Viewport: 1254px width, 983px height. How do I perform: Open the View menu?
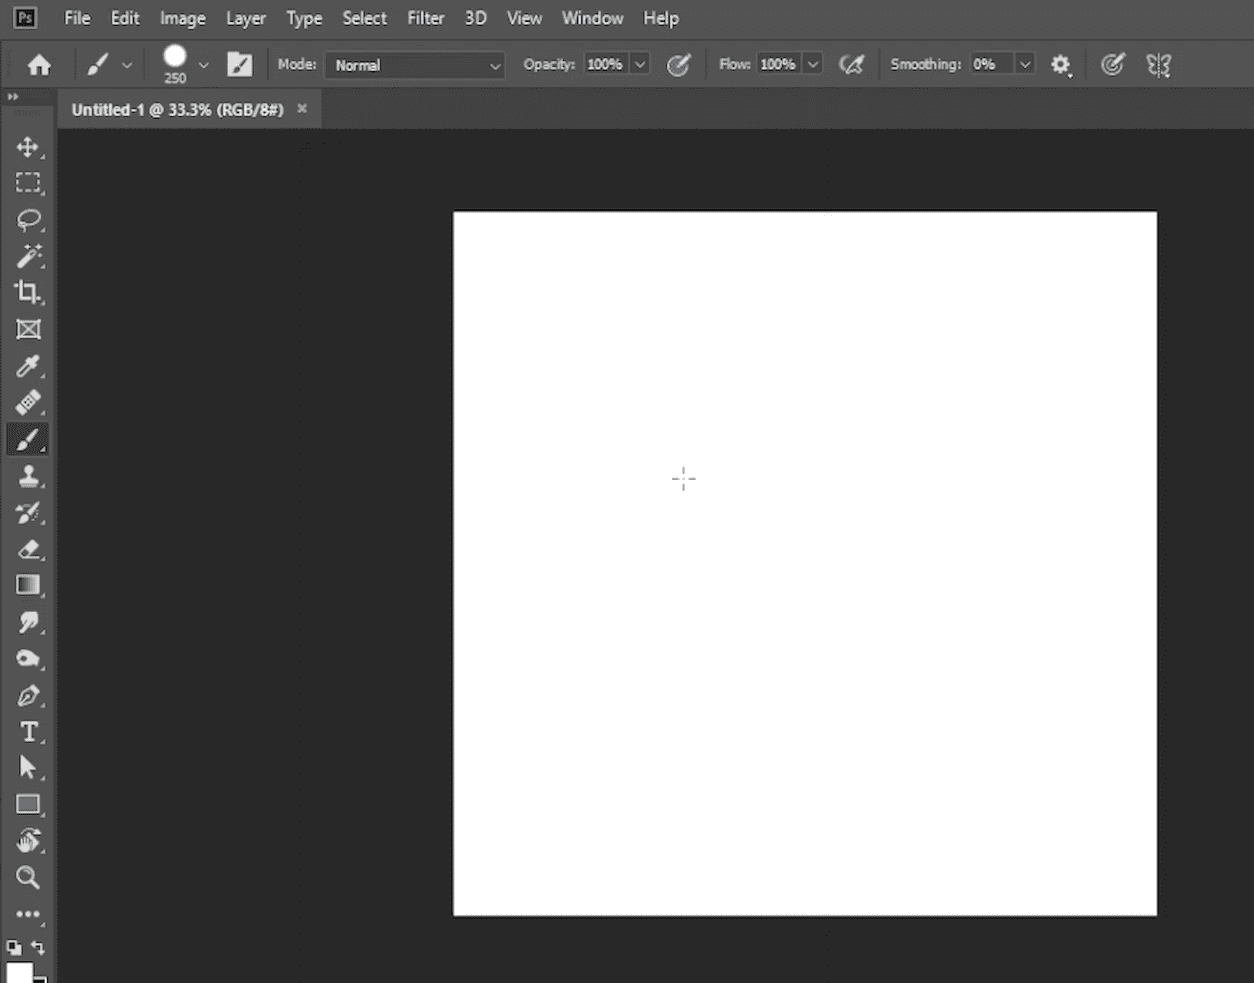[524, 18]
